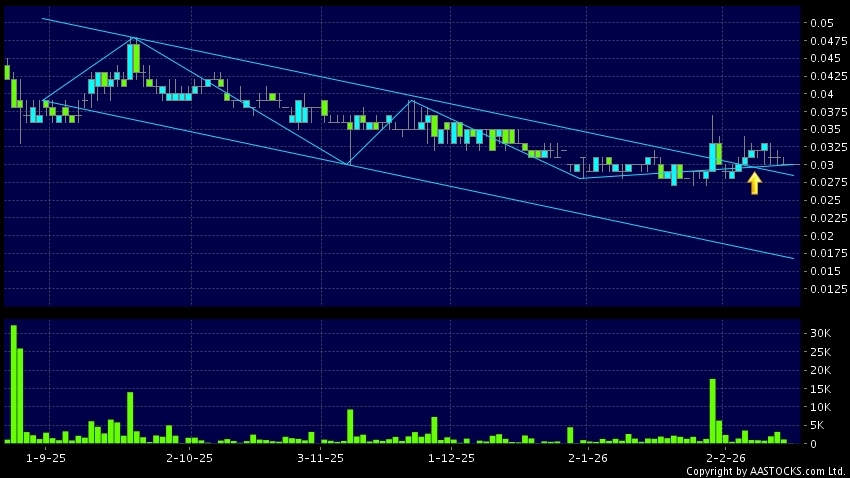This screenshot has width=850, height=478.
Task: Select the 1-12-25 date on the axis
Action: 452,458
